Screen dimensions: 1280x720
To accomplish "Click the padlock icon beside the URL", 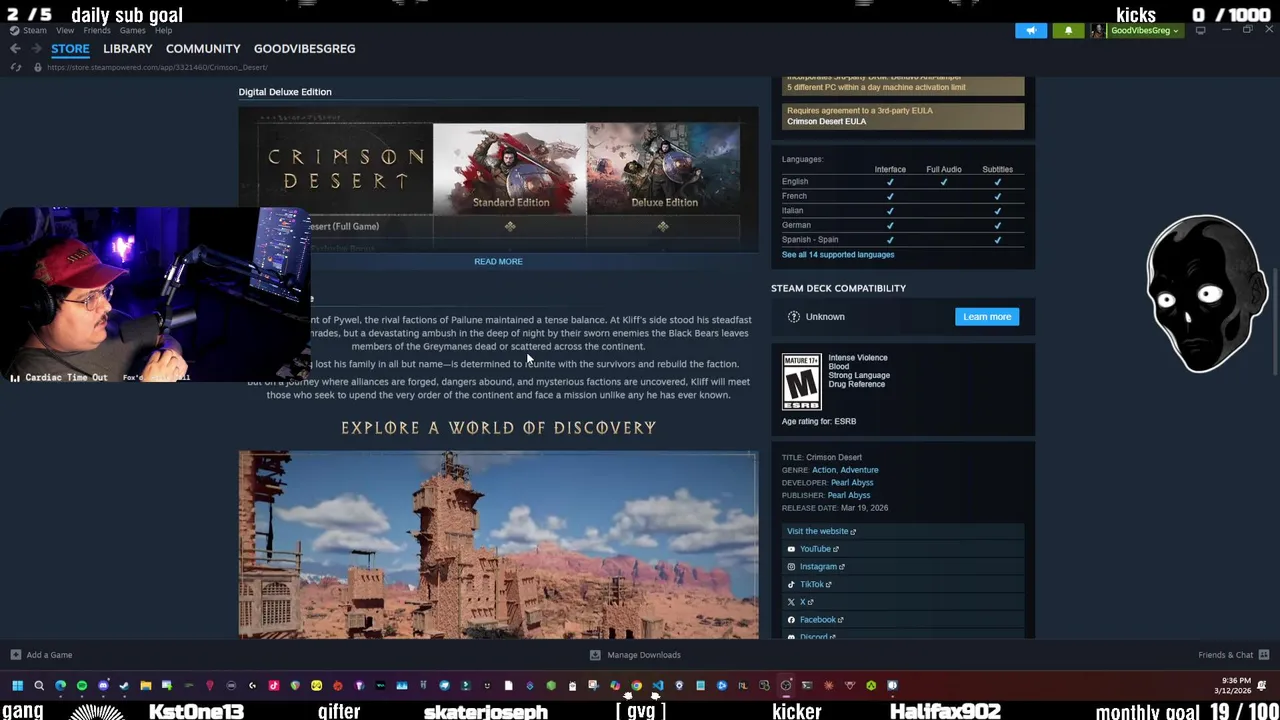I will tap(37, 67).
